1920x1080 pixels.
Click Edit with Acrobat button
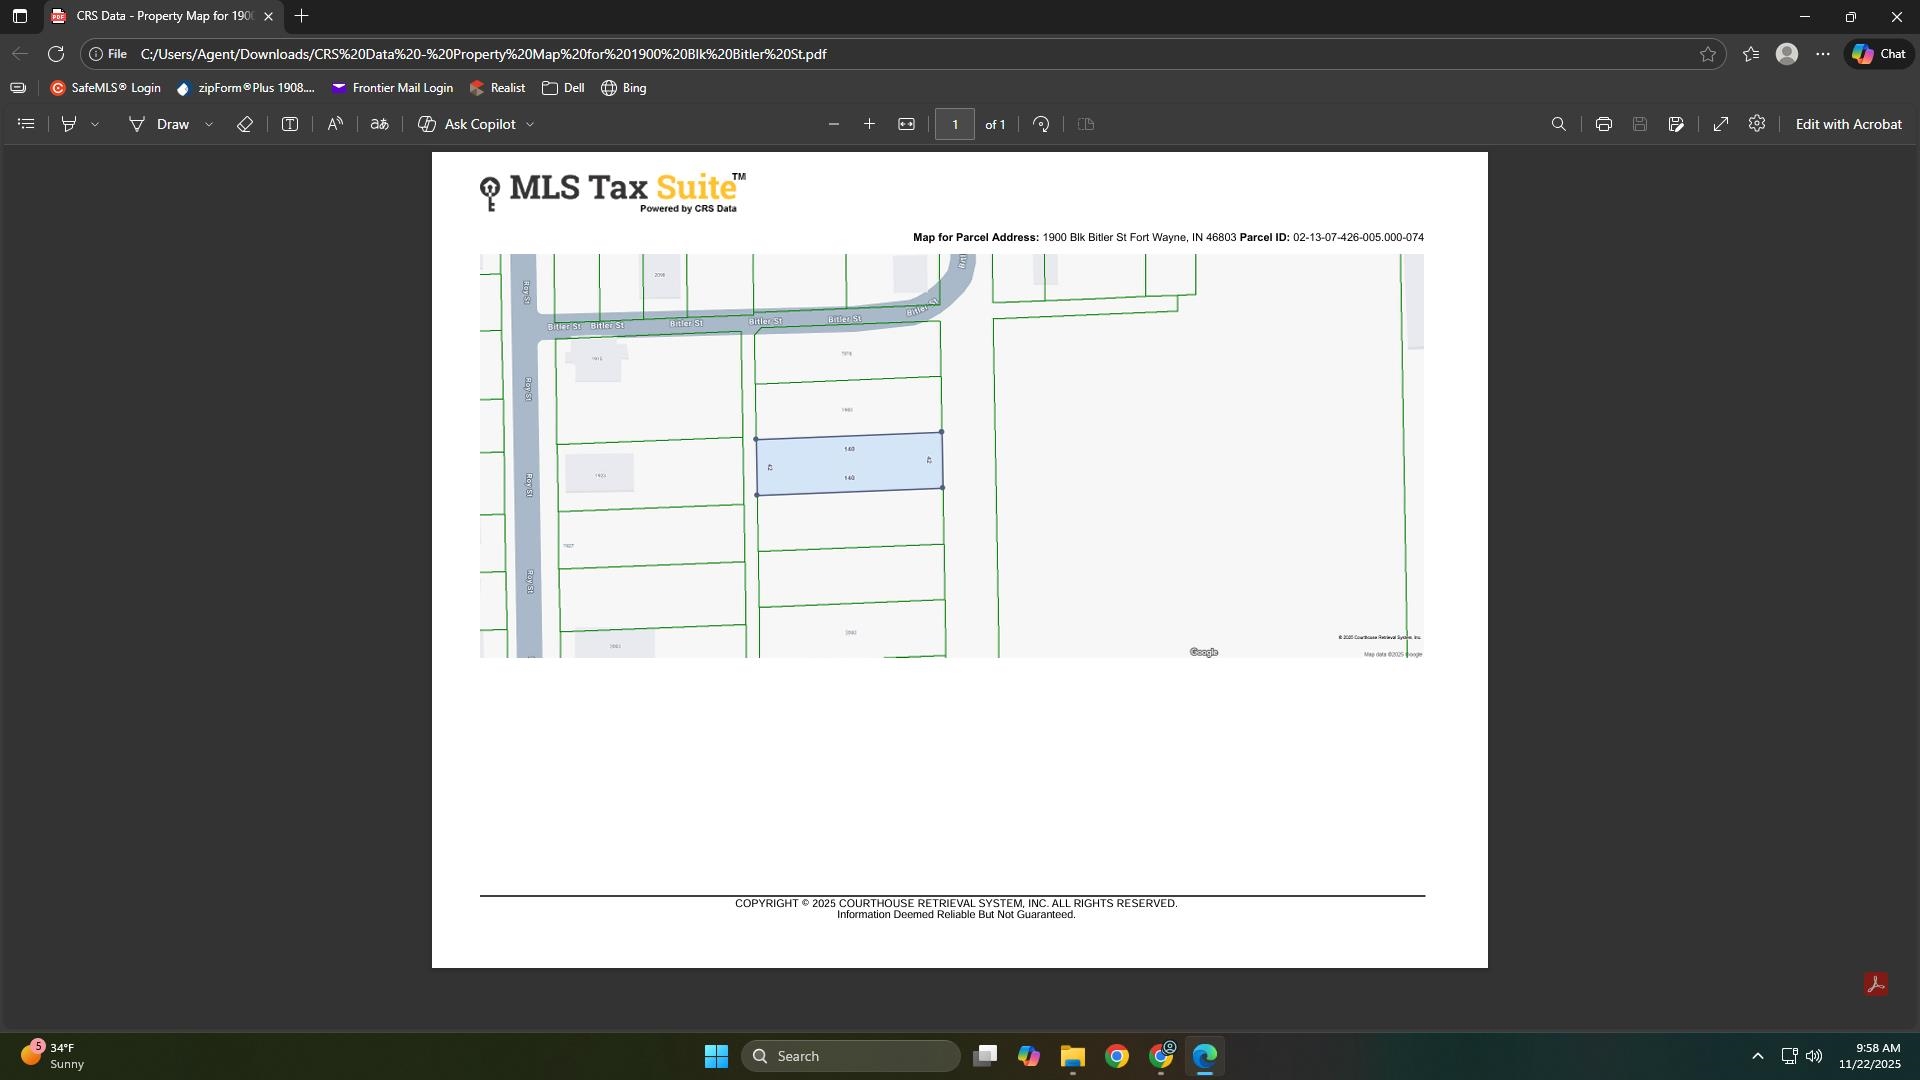(x=1847, y=124)
